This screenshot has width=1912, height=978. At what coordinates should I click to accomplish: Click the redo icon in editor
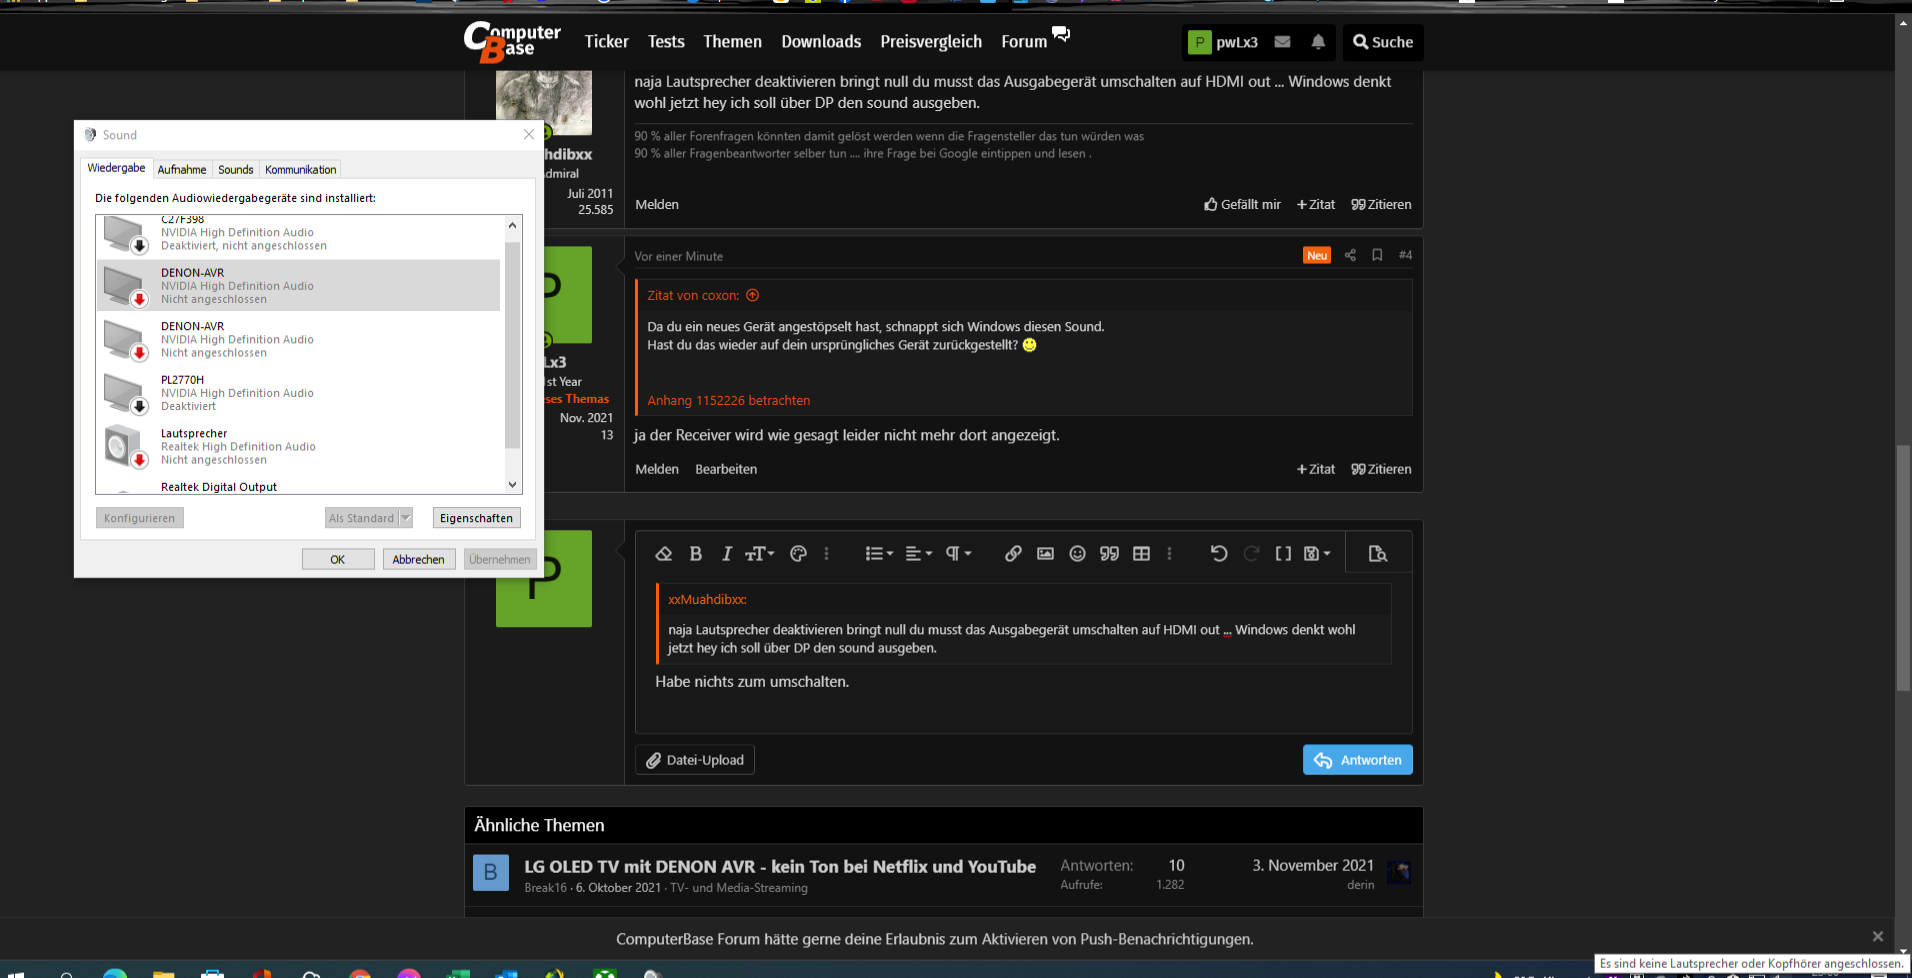(1251, 554)
